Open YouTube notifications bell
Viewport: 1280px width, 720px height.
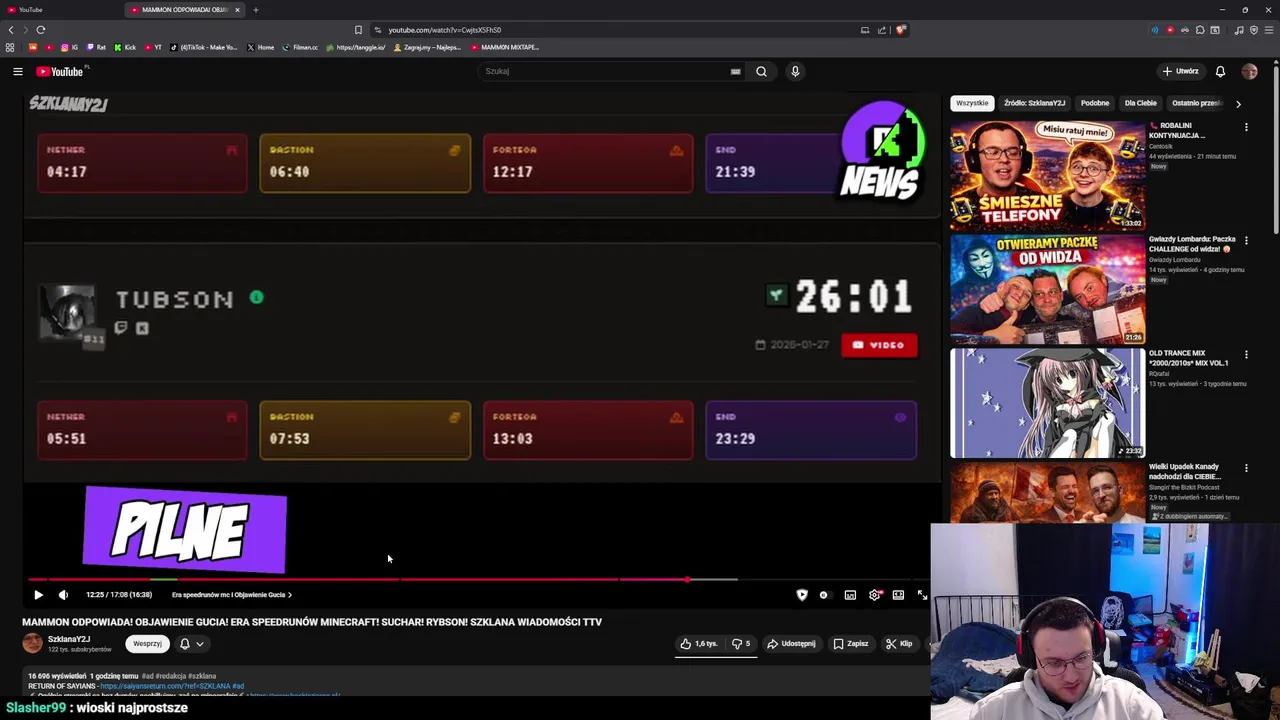tap(1220, 71)
